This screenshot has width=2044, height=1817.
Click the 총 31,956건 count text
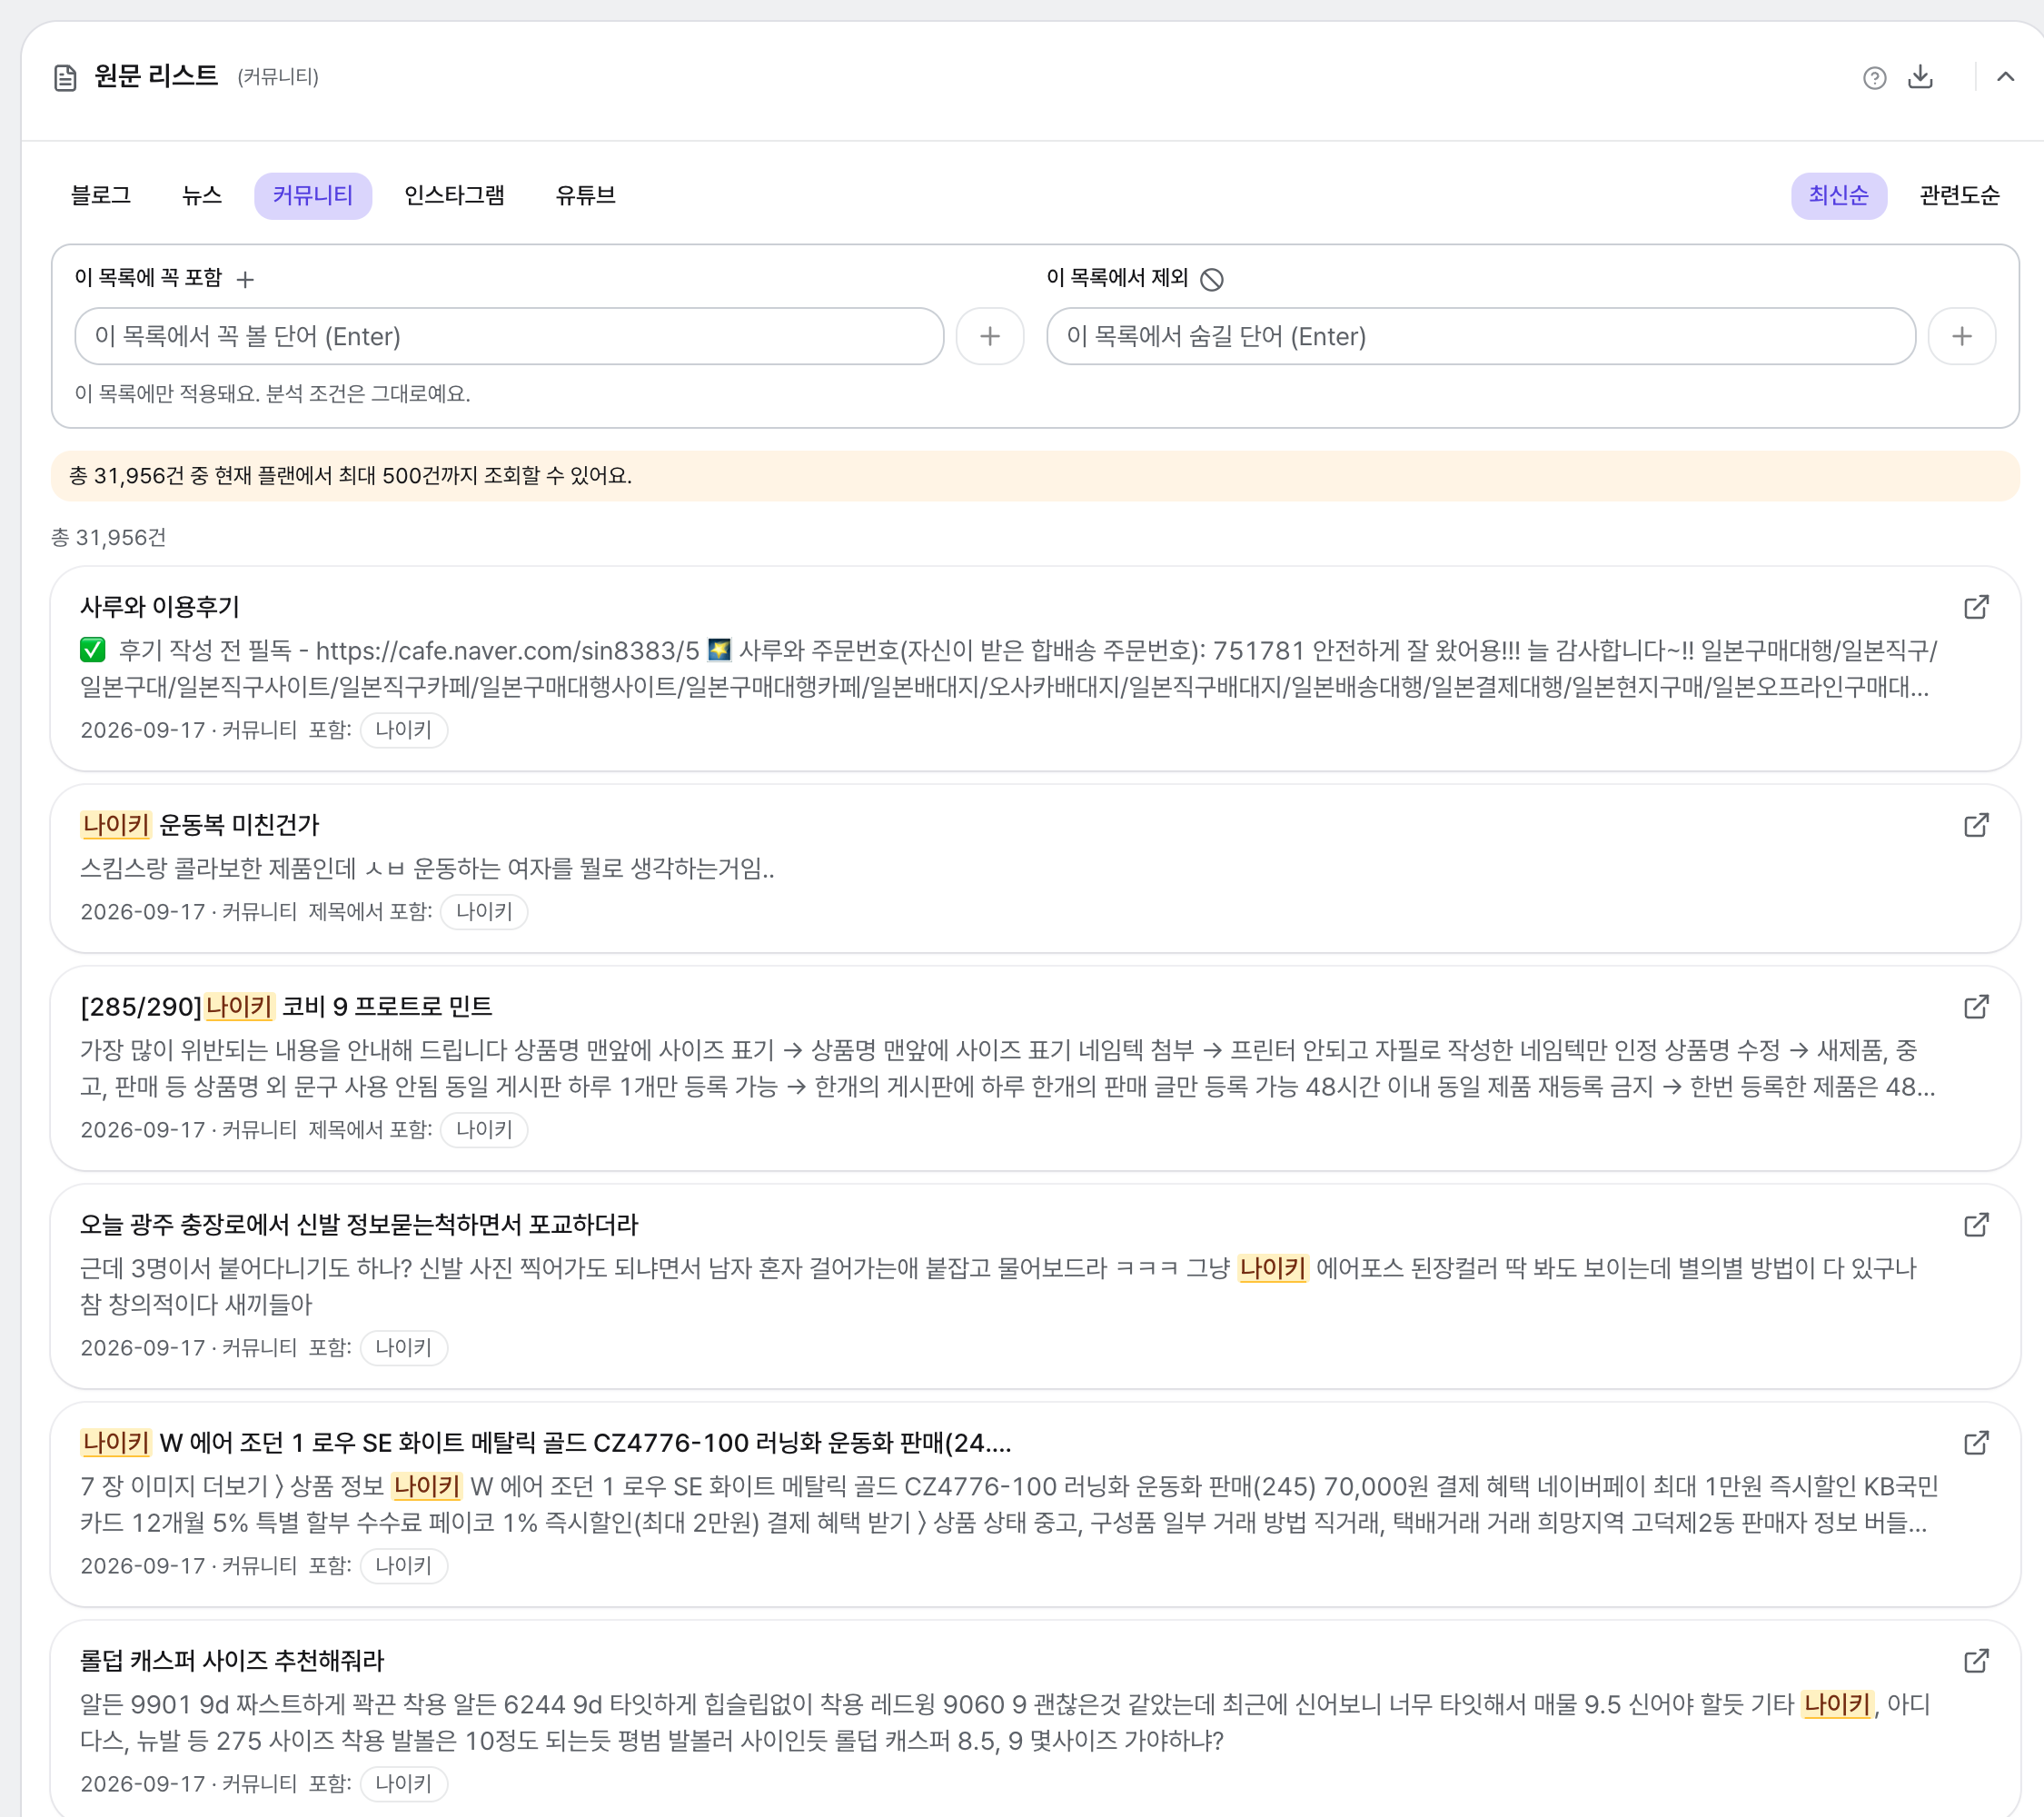109,538
